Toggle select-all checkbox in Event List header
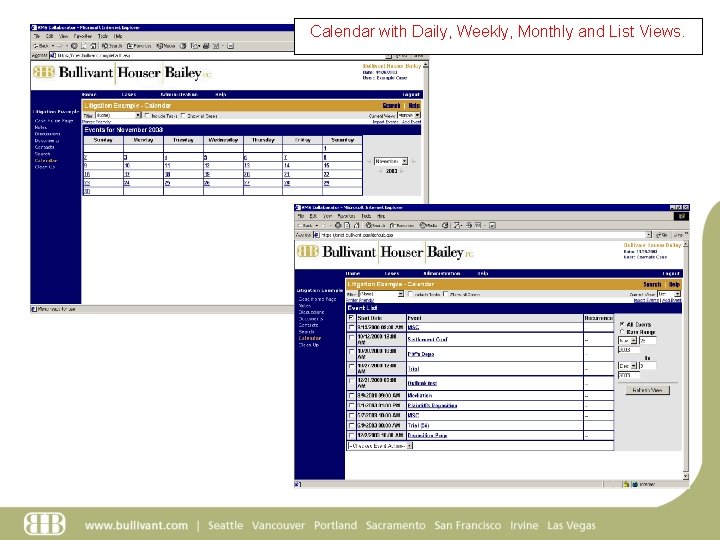Image resolution: width=720 pixels, height=540 pixels. (351, 318)
